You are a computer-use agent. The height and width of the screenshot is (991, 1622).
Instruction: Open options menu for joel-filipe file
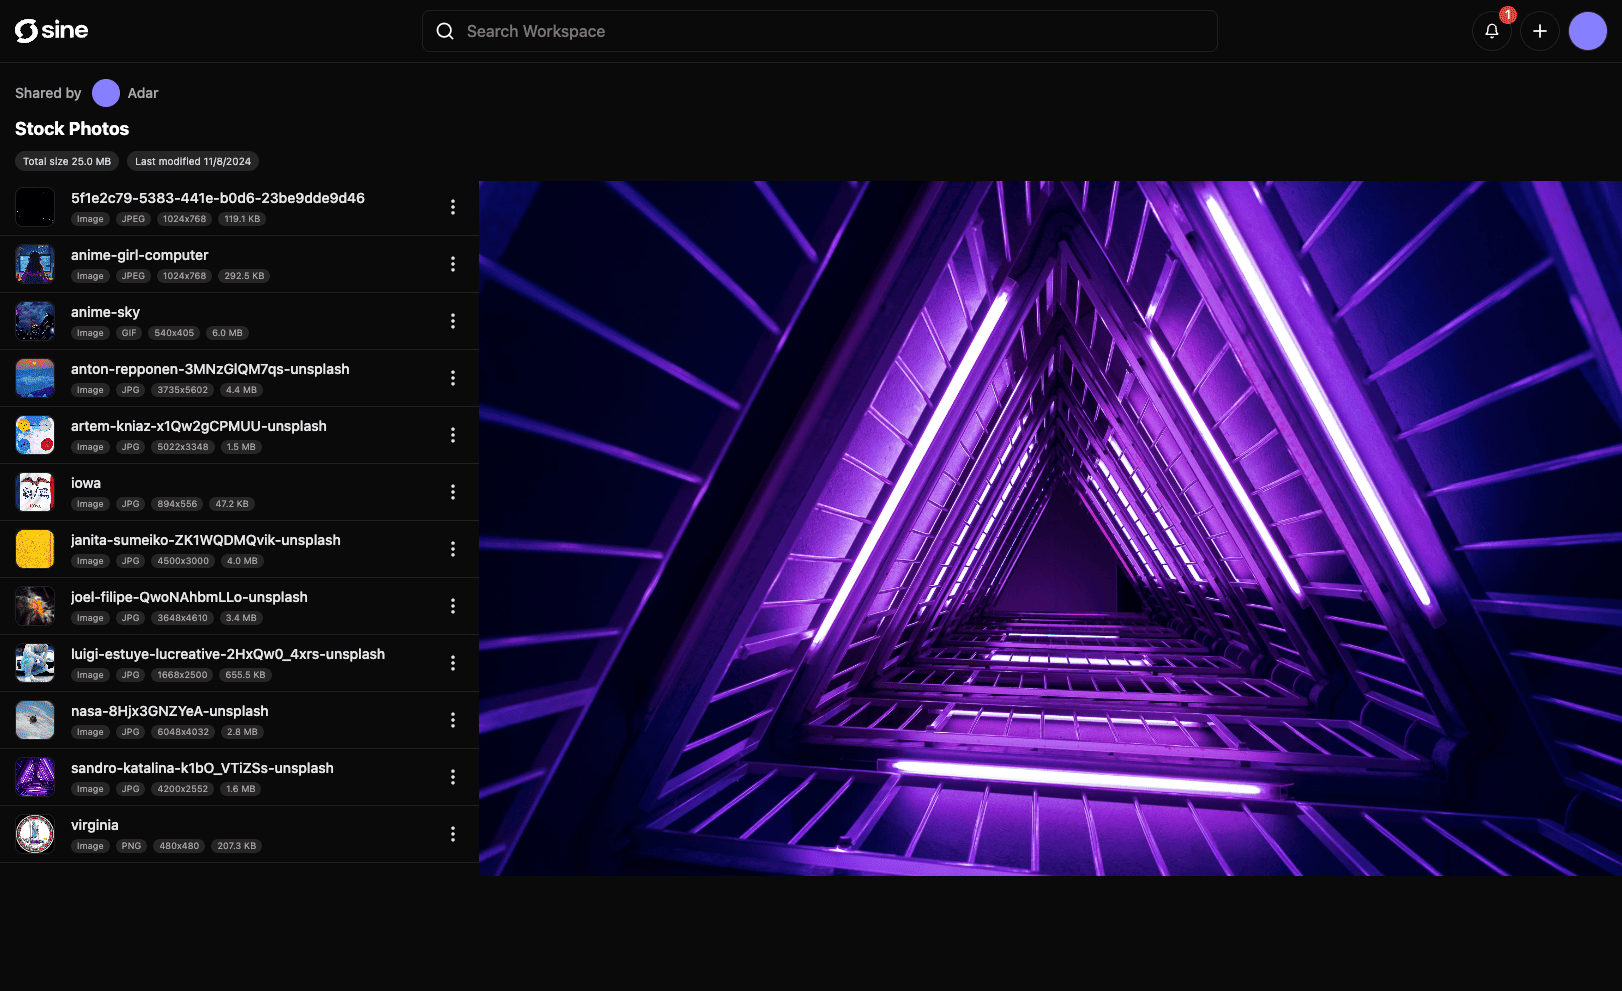[x=453, y=606]
